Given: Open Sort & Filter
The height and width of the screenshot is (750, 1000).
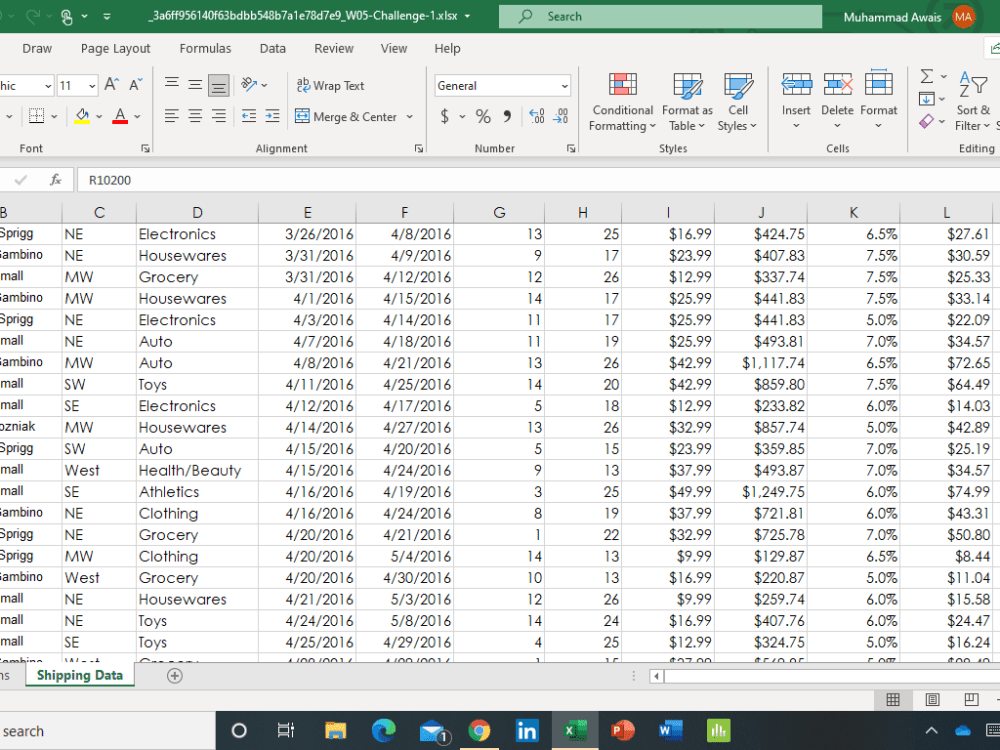Looking at the screenshot, I should (x=973, y=102).
